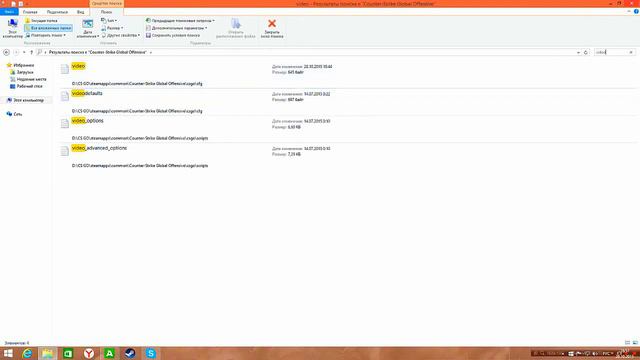The image size is (640, 360).
Task: Switch to the Share ribbon tab
Action: click(57, 12)
